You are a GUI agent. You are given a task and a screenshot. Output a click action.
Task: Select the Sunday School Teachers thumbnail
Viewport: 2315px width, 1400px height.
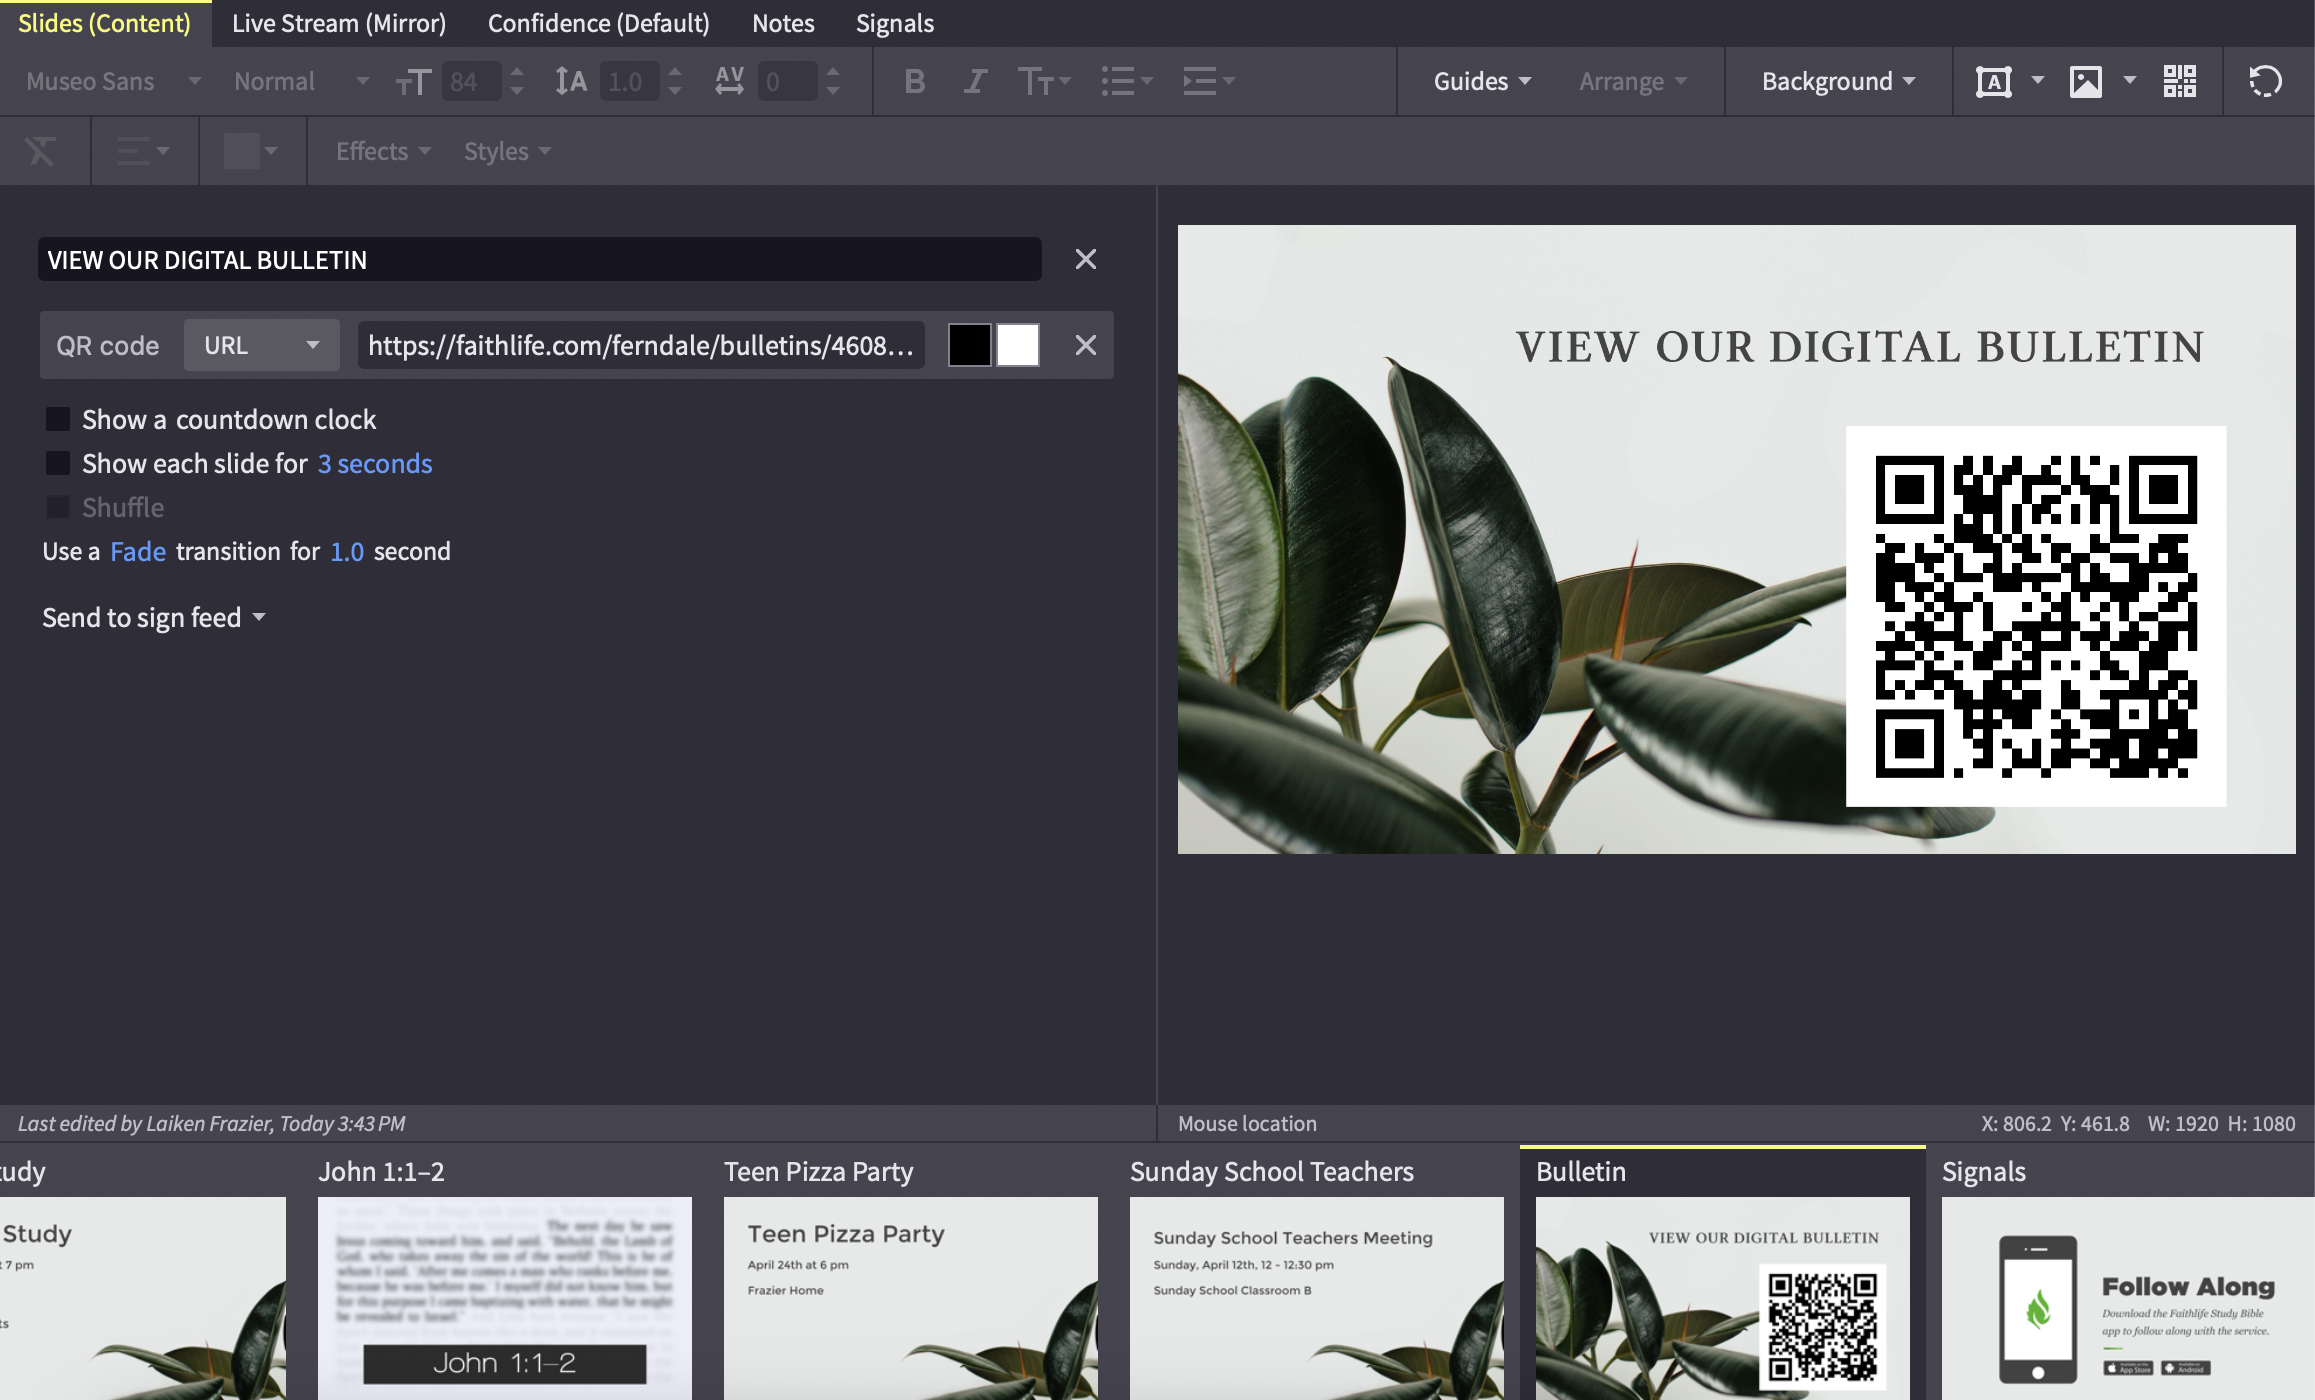pyautogui.click(x=1317, y=1298)
